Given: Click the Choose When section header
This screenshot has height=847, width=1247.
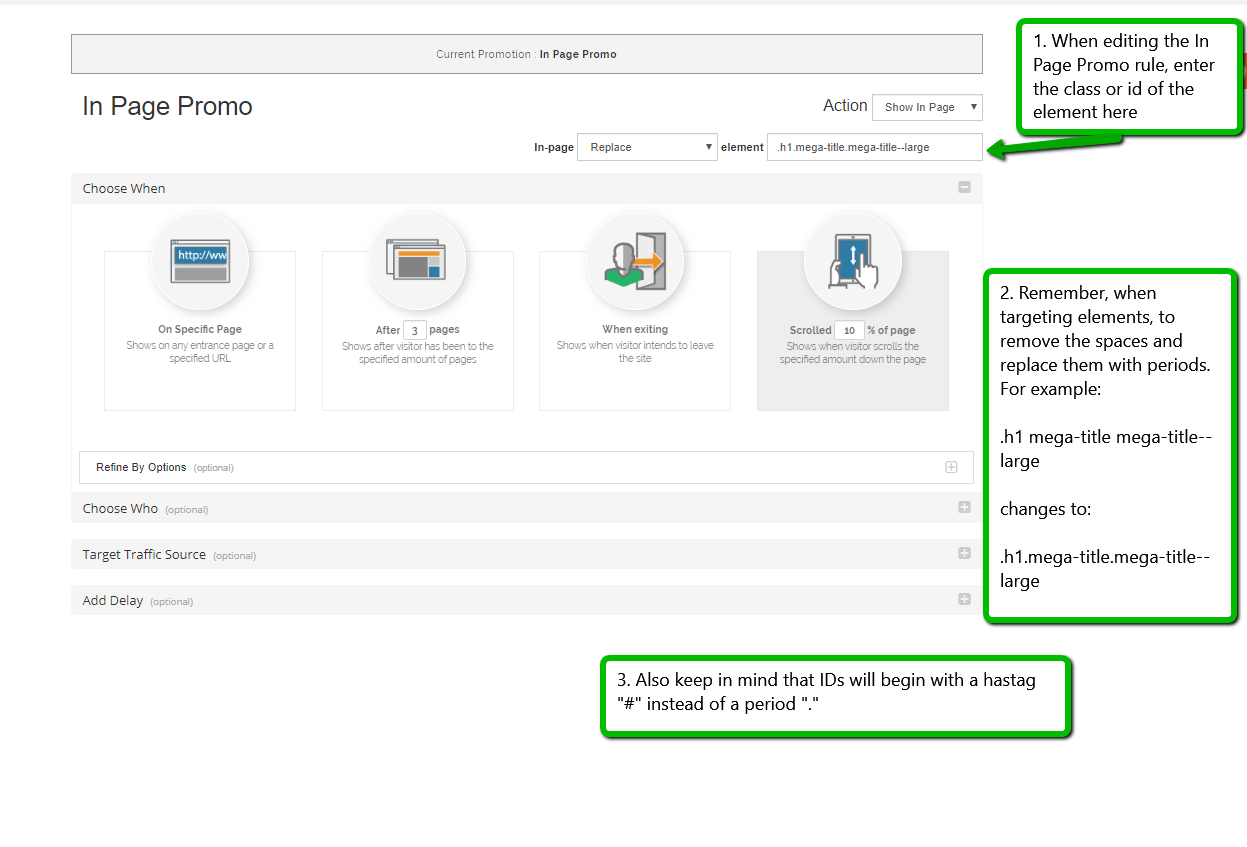Looking at the screenshot, I should click(124, 188).
